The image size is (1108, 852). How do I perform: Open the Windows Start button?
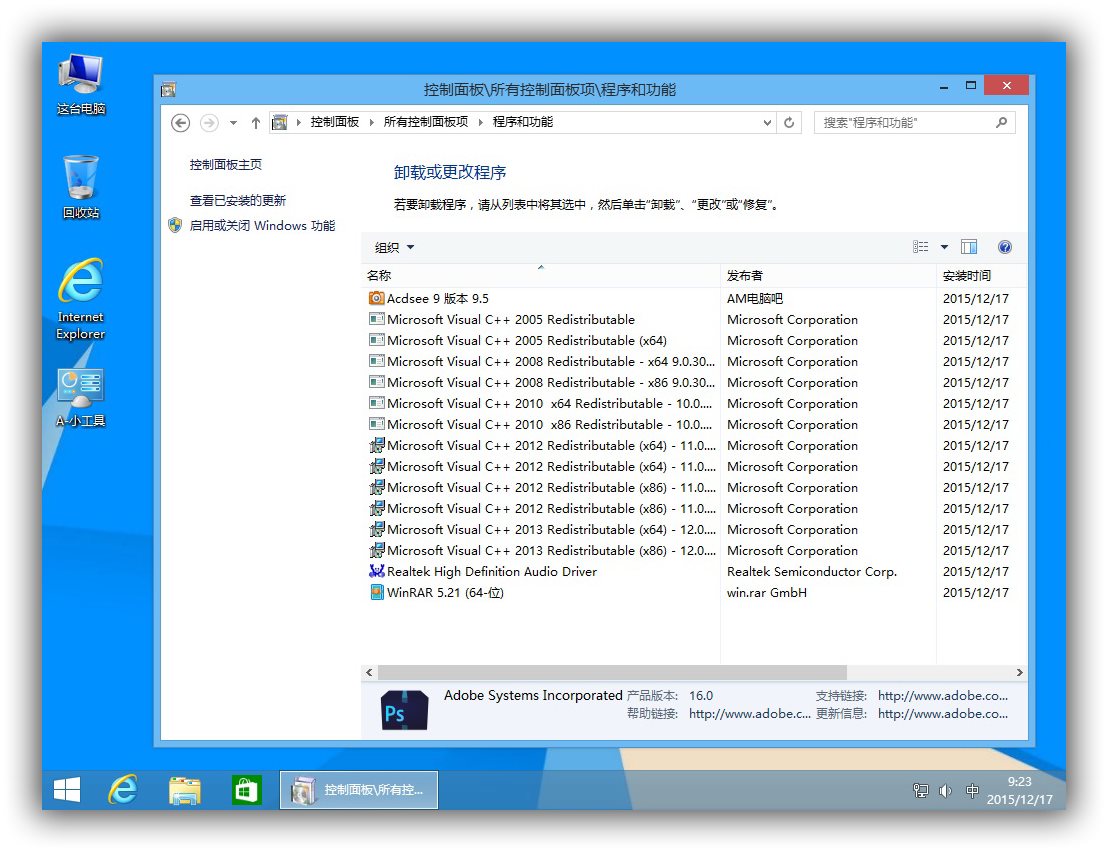click(x=67, y=790)
